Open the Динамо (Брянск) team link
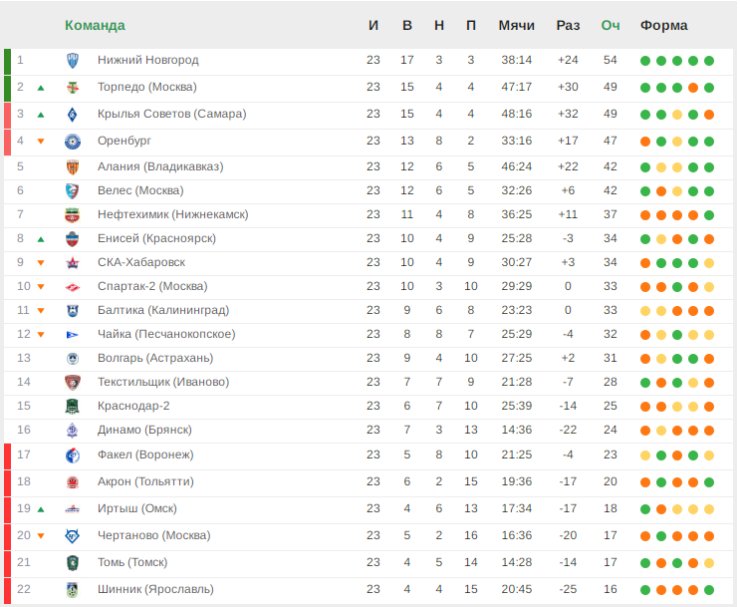 [144, 430]
